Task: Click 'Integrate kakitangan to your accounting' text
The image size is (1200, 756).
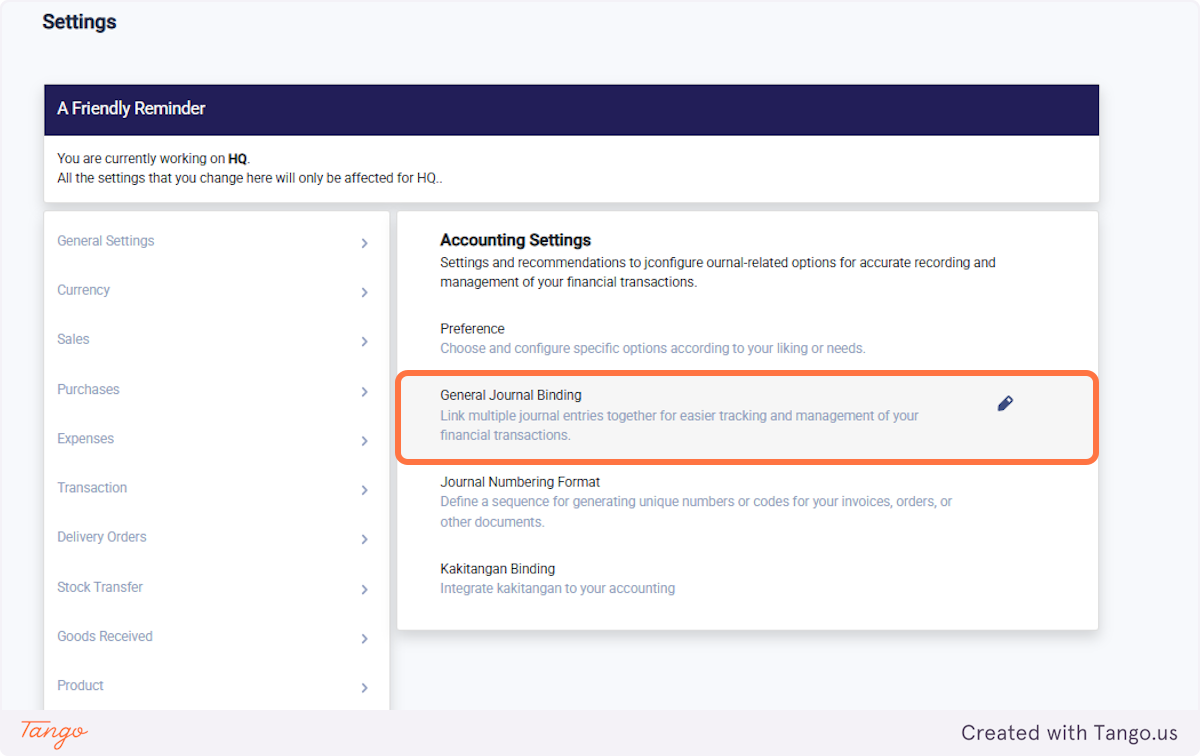Action: coord(557,588)
